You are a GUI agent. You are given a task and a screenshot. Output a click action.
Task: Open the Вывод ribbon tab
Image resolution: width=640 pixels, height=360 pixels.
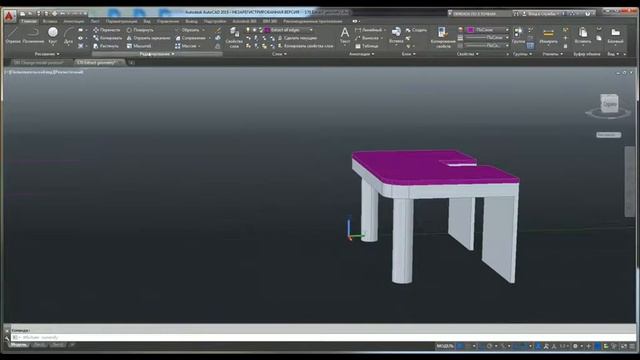point(191,21)
